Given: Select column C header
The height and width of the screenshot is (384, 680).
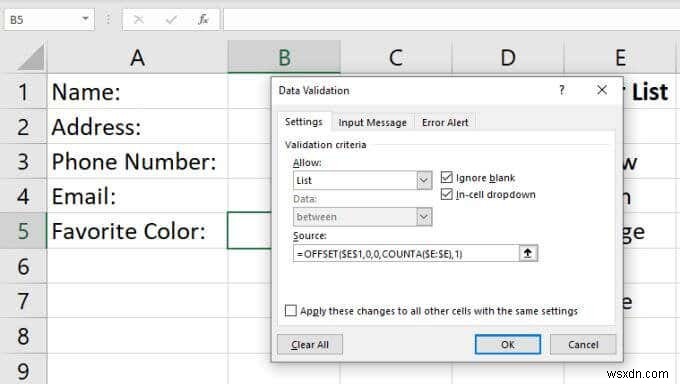Looking at the screenshot, I should click(x=396, y=57).
